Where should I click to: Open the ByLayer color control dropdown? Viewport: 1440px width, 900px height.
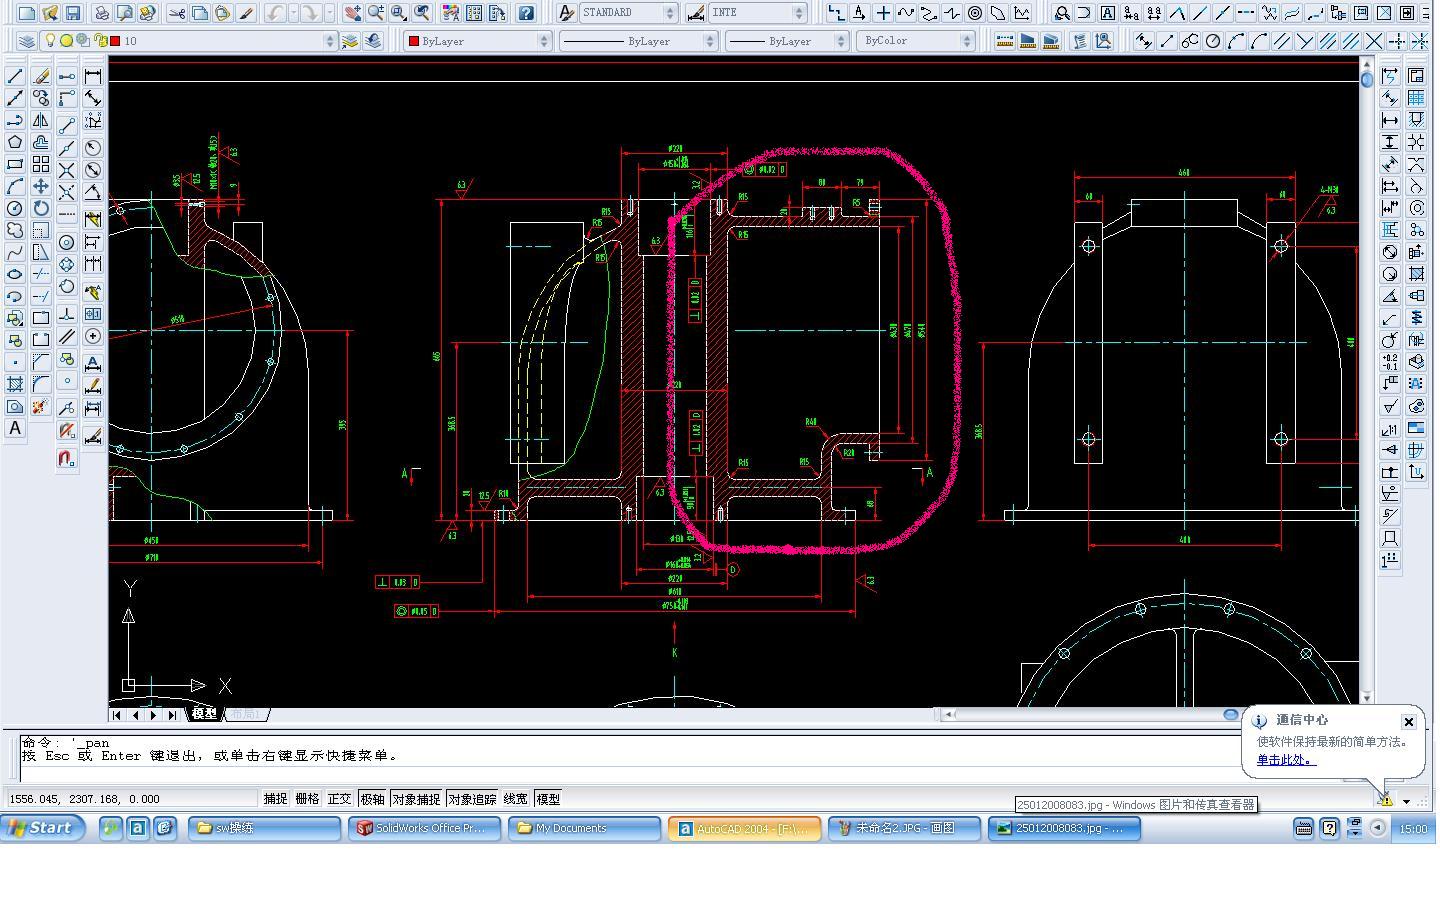[477, 41]
